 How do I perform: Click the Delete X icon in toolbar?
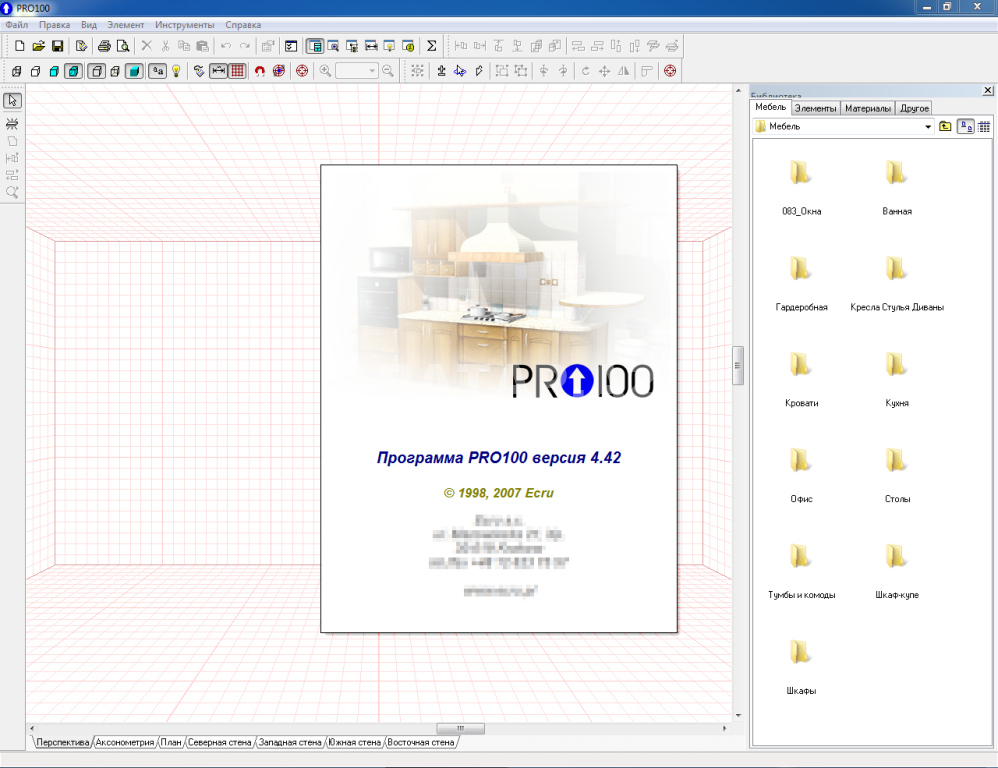146,46
